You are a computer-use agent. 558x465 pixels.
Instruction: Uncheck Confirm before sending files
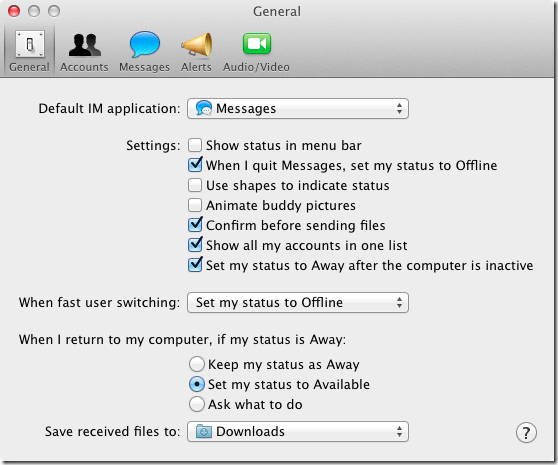(195, 225)
